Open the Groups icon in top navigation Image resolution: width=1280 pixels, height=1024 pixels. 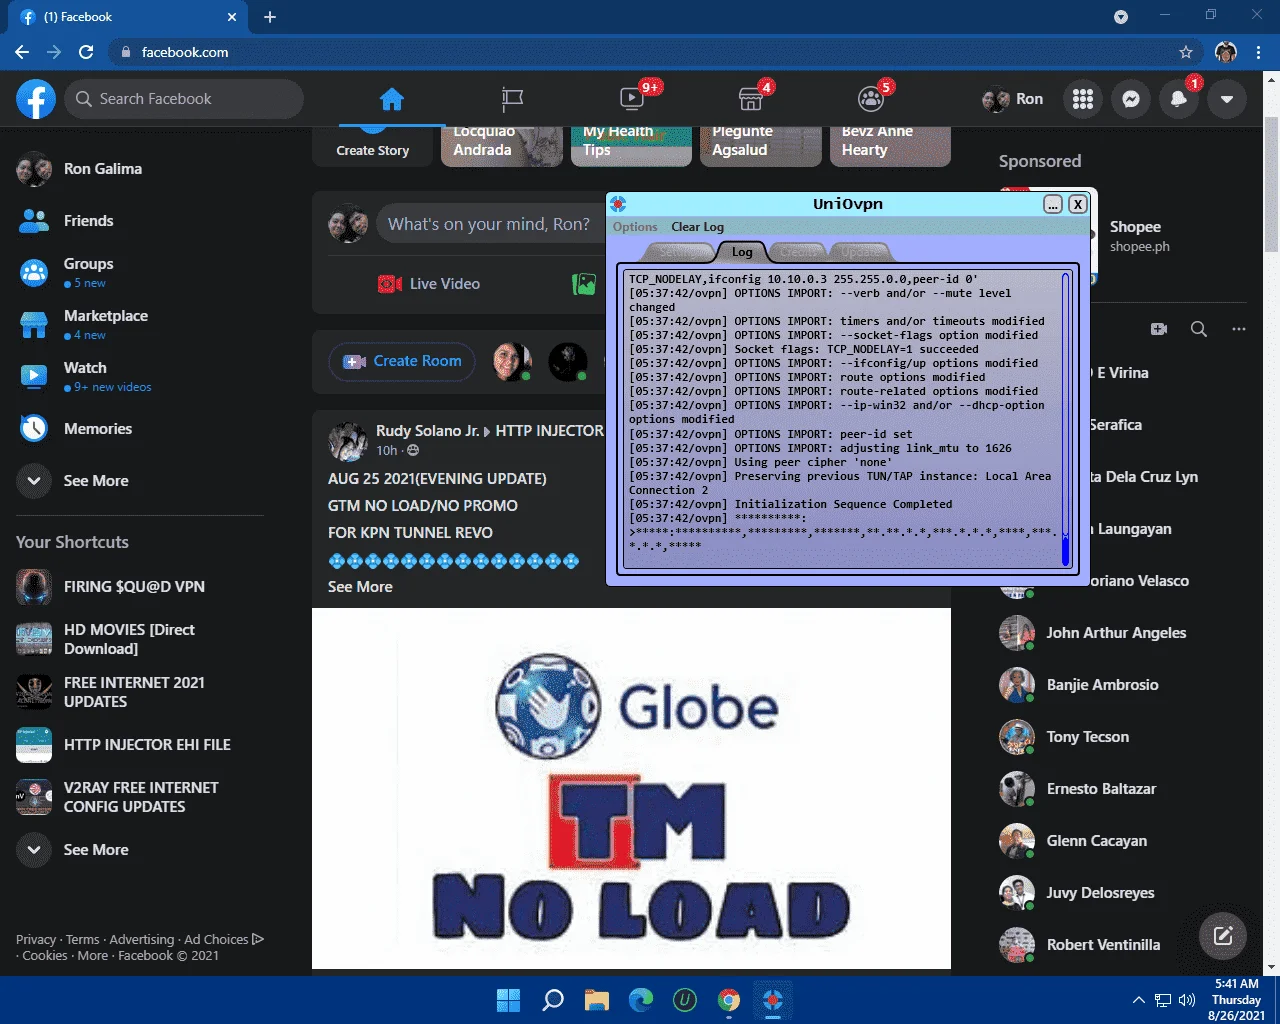coord(871,99)
